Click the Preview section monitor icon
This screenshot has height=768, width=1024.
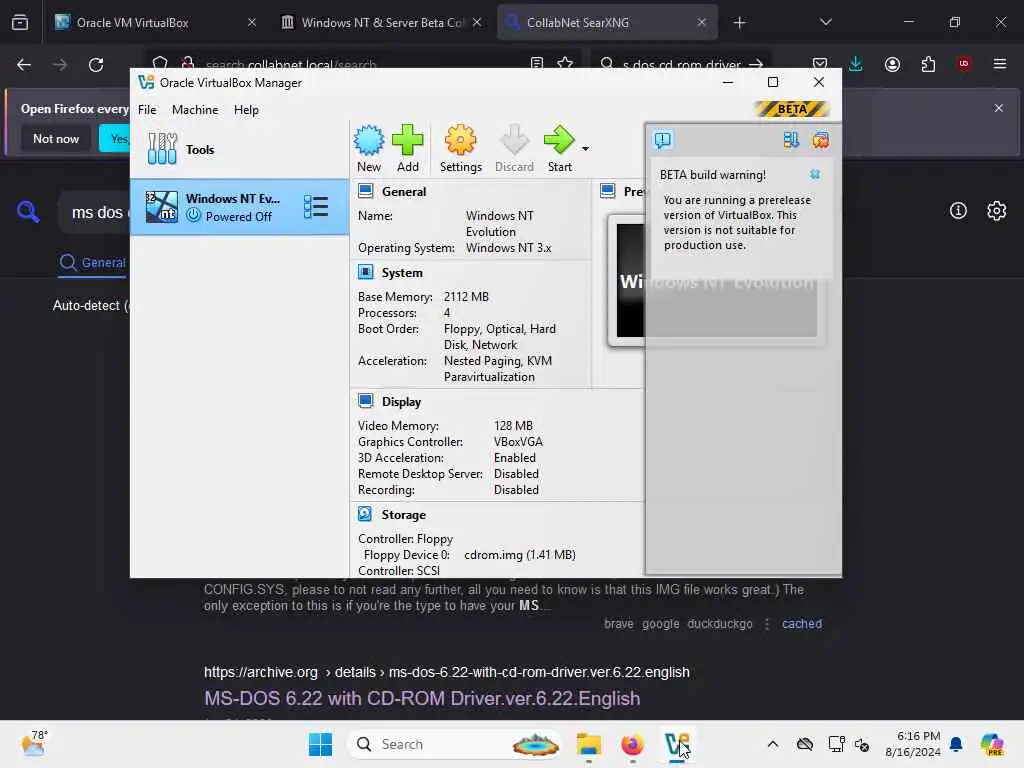(608, 191)
